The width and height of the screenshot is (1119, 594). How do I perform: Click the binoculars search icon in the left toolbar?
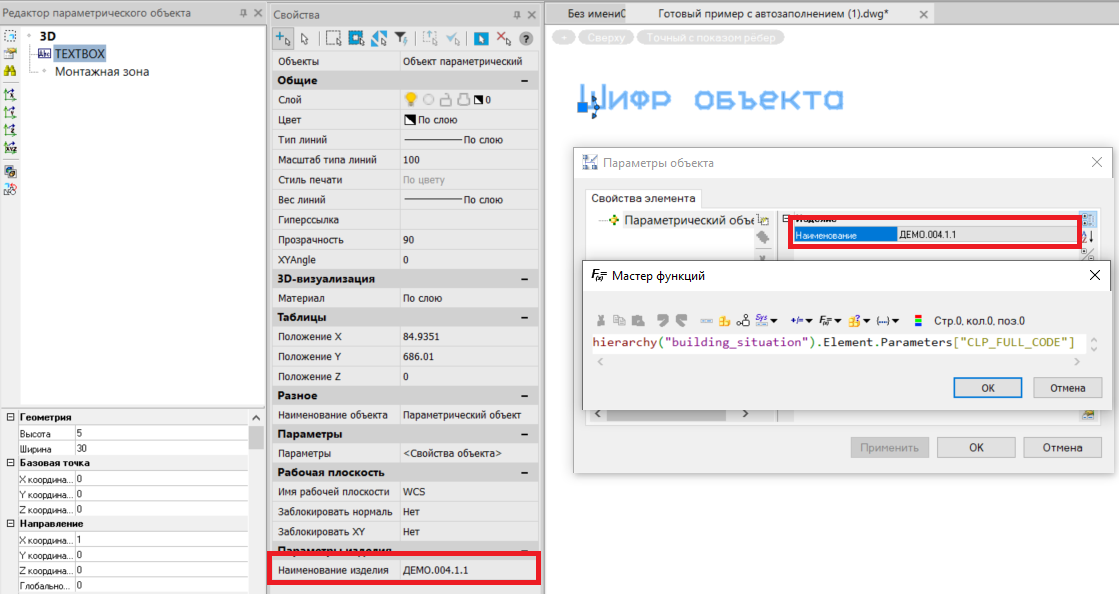(10, 71)
